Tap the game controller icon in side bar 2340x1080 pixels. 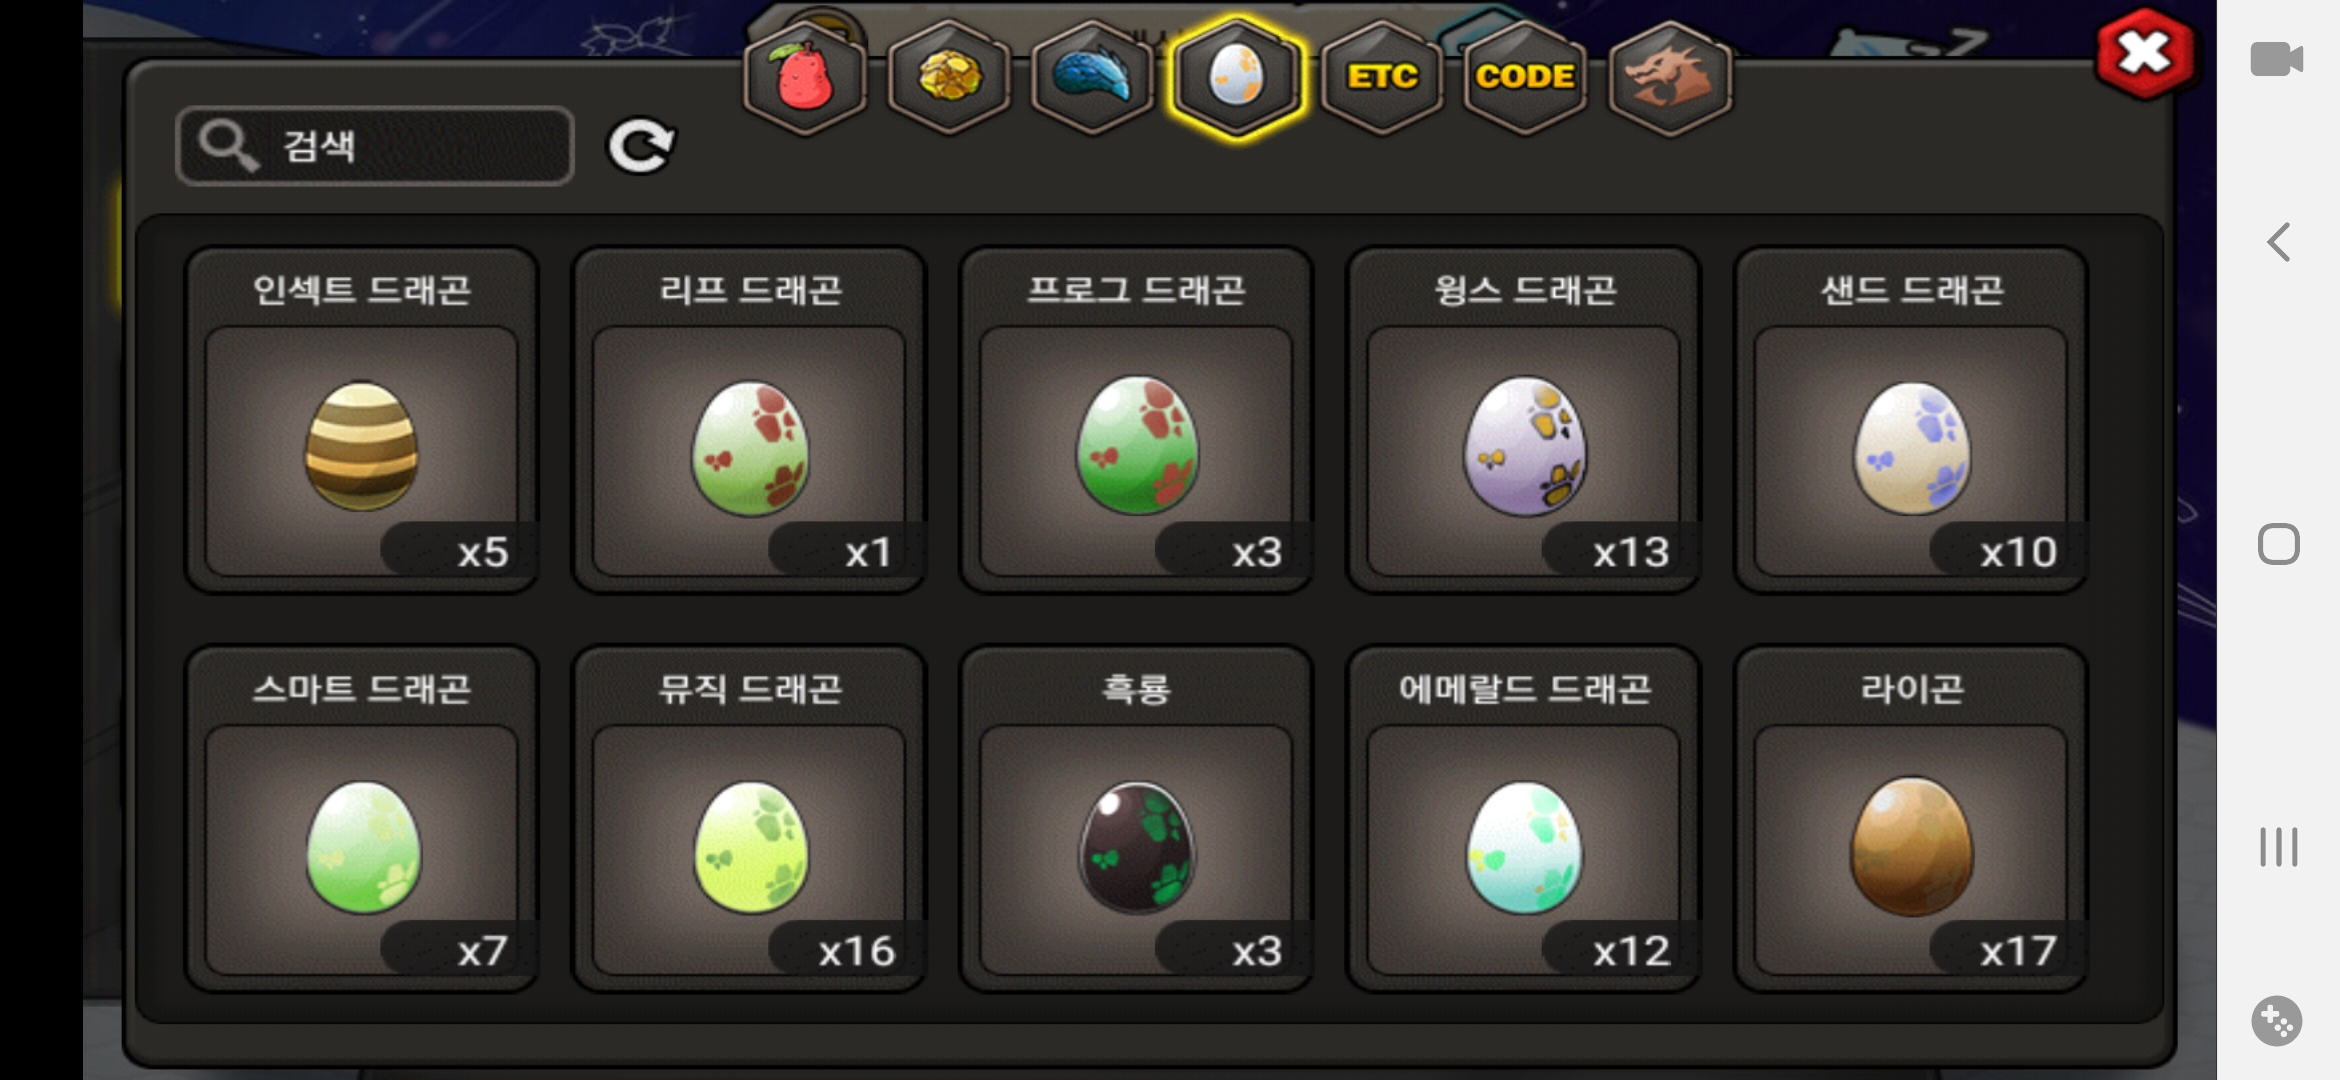click(2277, 1021)
